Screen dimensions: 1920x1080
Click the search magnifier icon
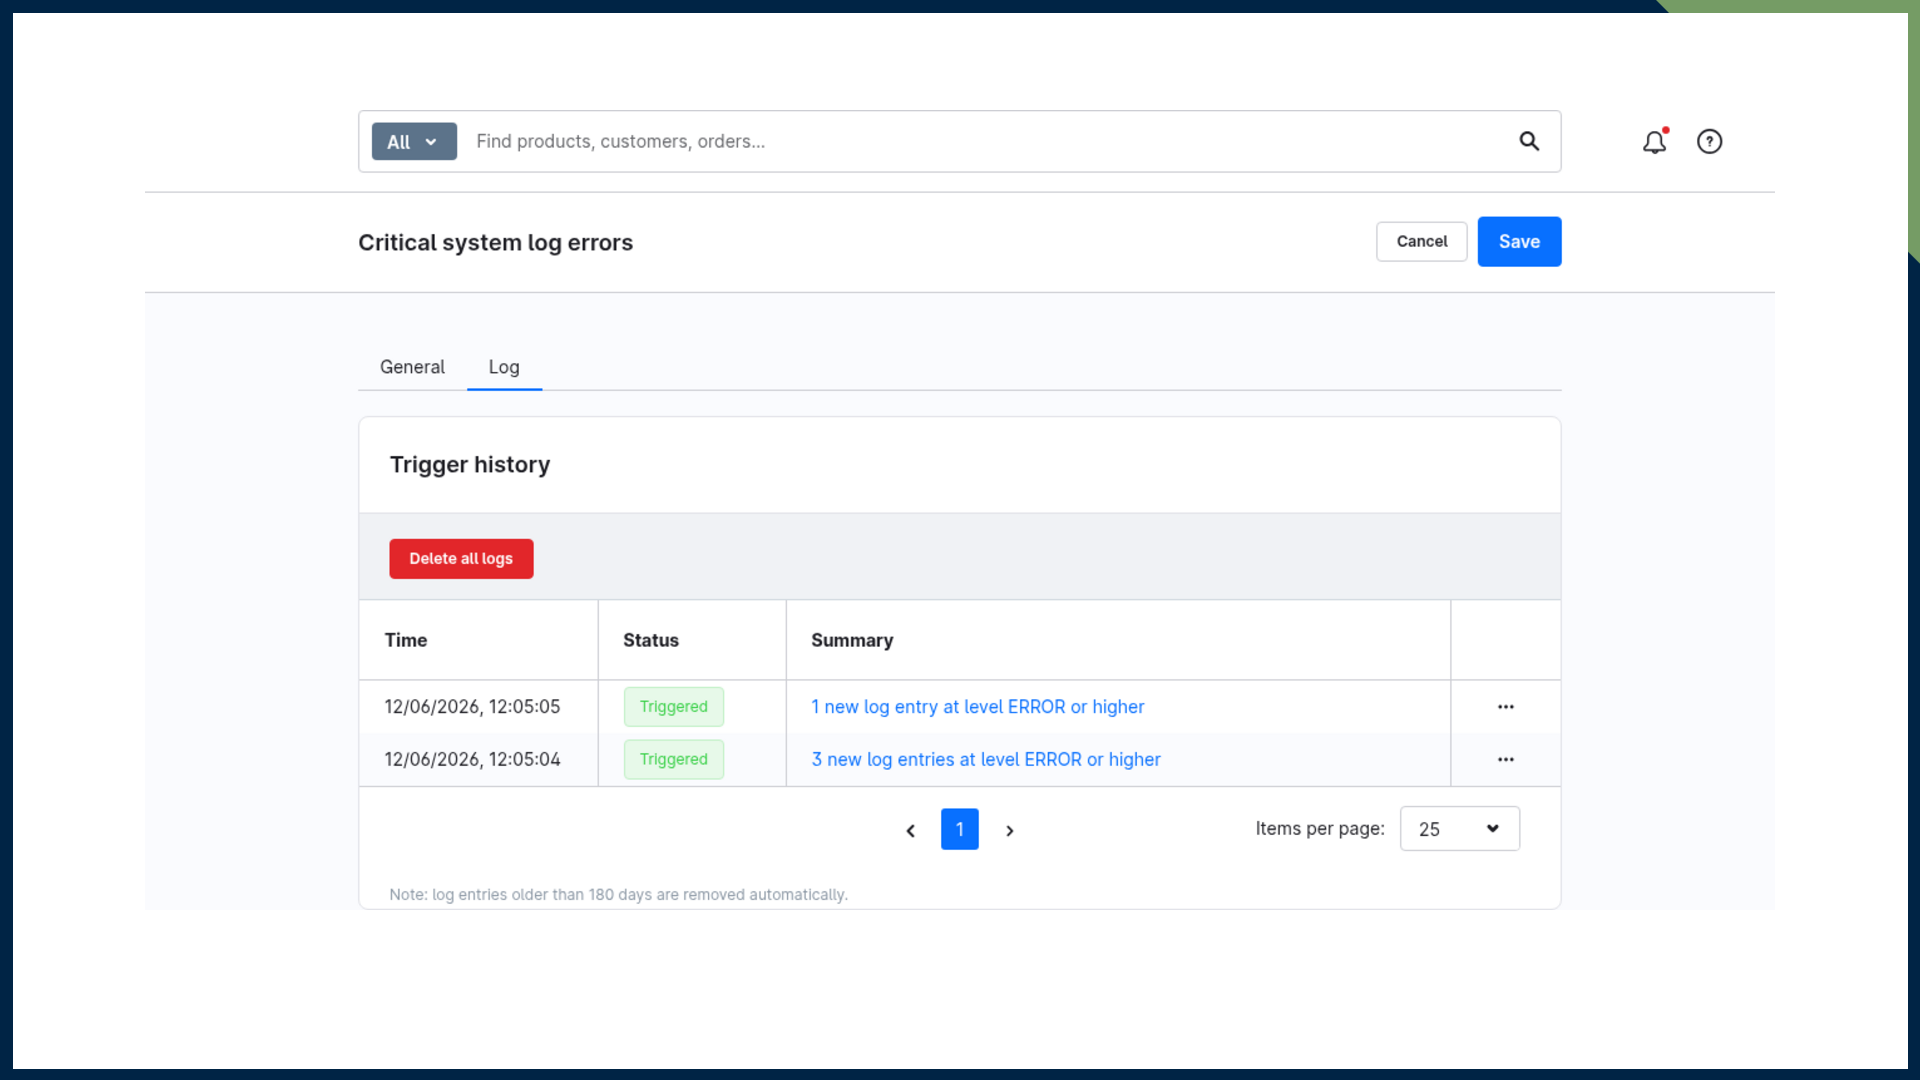point(1529,141)
